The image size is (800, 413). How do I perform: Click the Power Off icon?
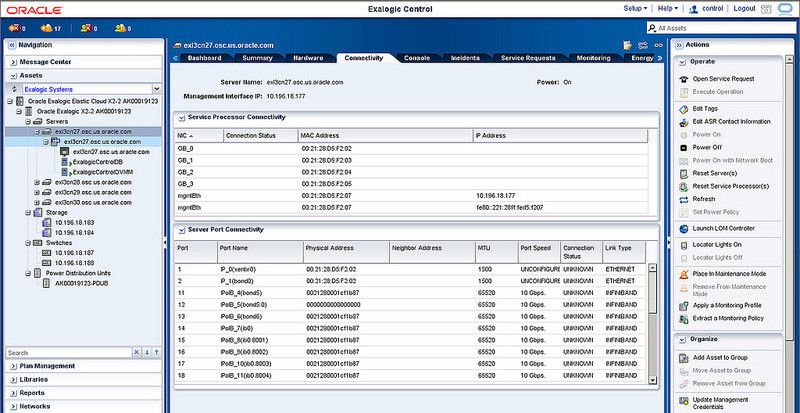click(684, 148)
